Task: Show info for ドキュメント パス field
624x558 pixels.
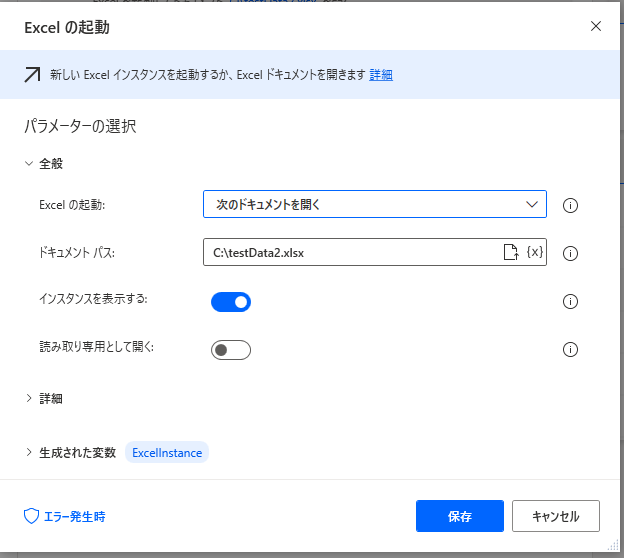Action: pyautogui.click(x=571, y=253)
